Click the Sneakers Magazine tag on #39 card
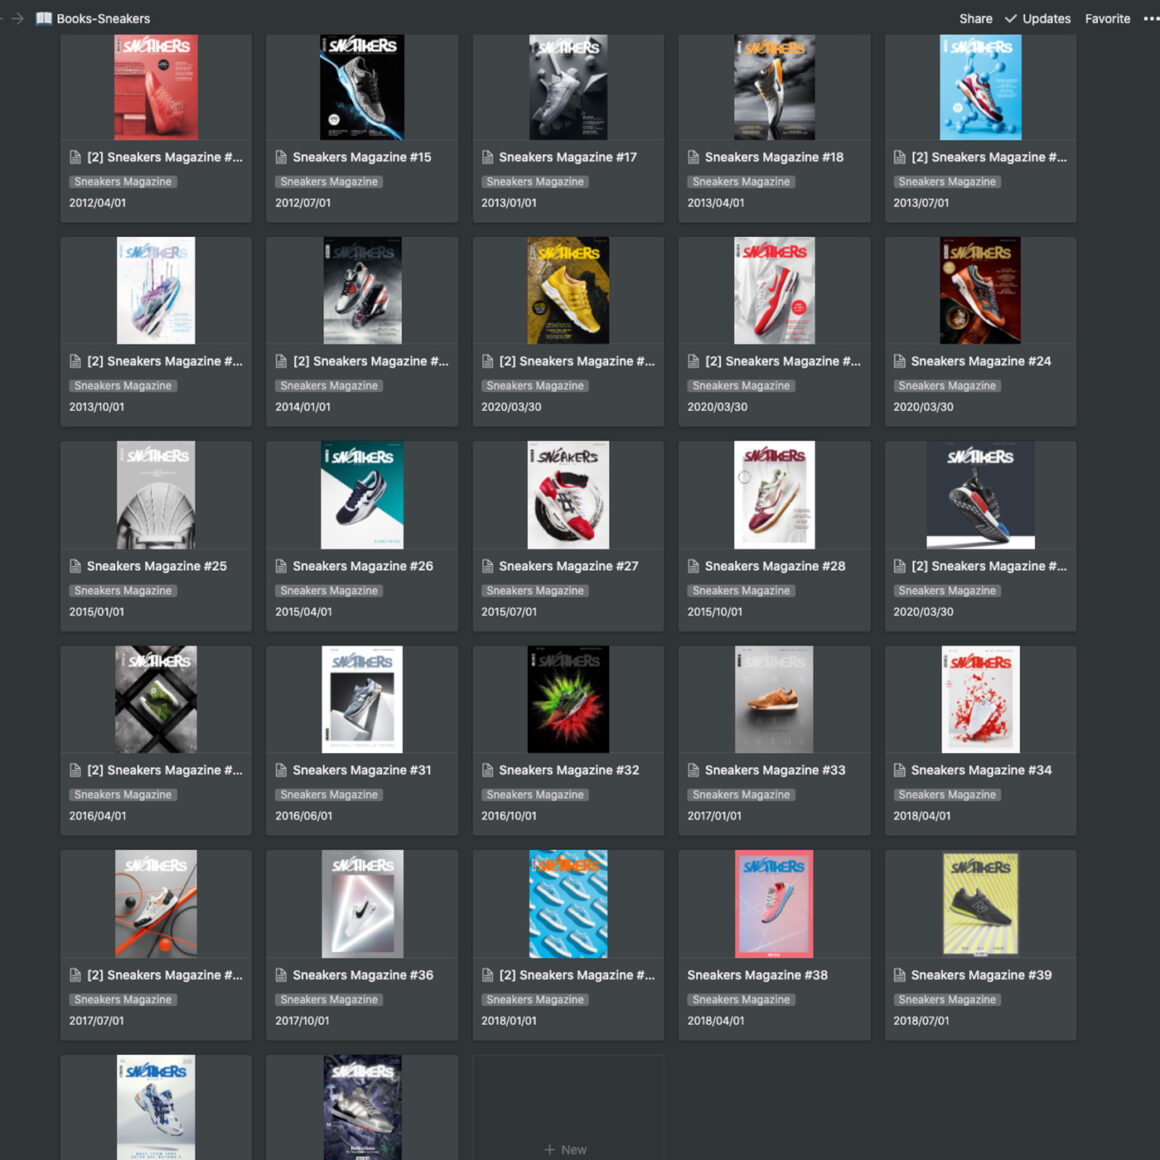This screenshot has height=1160, width=1160. [947, 1000]
